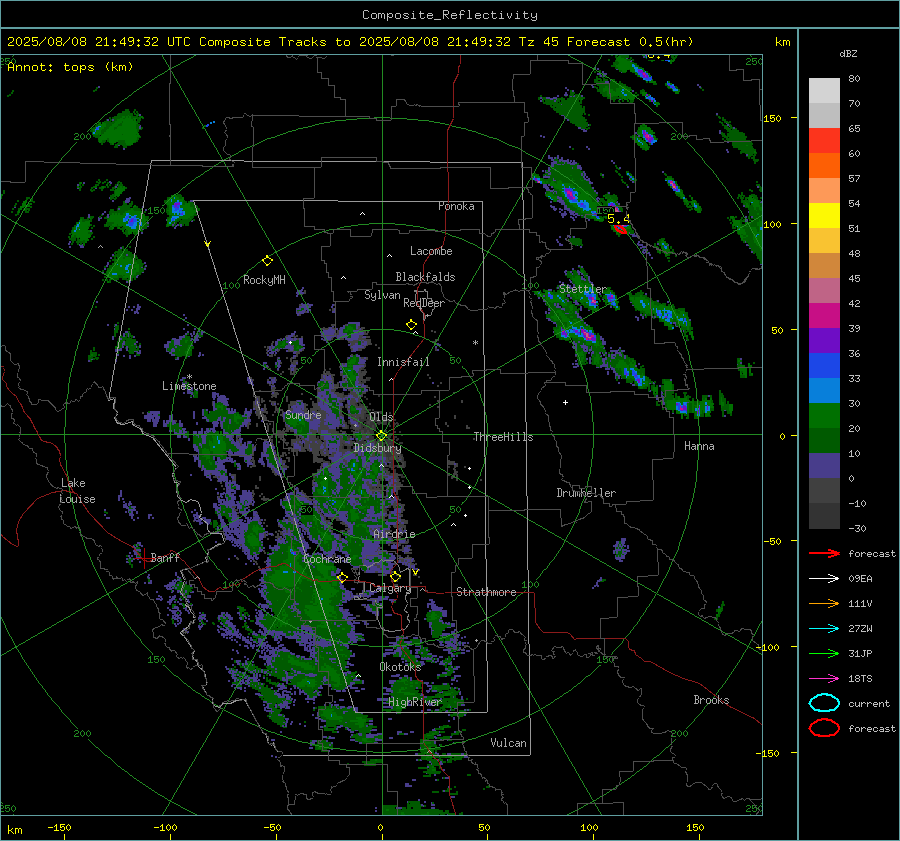Click the magenta 18TS arrow in legend
The height and width of the screenshot is (841, 900).
click(824, 679)
